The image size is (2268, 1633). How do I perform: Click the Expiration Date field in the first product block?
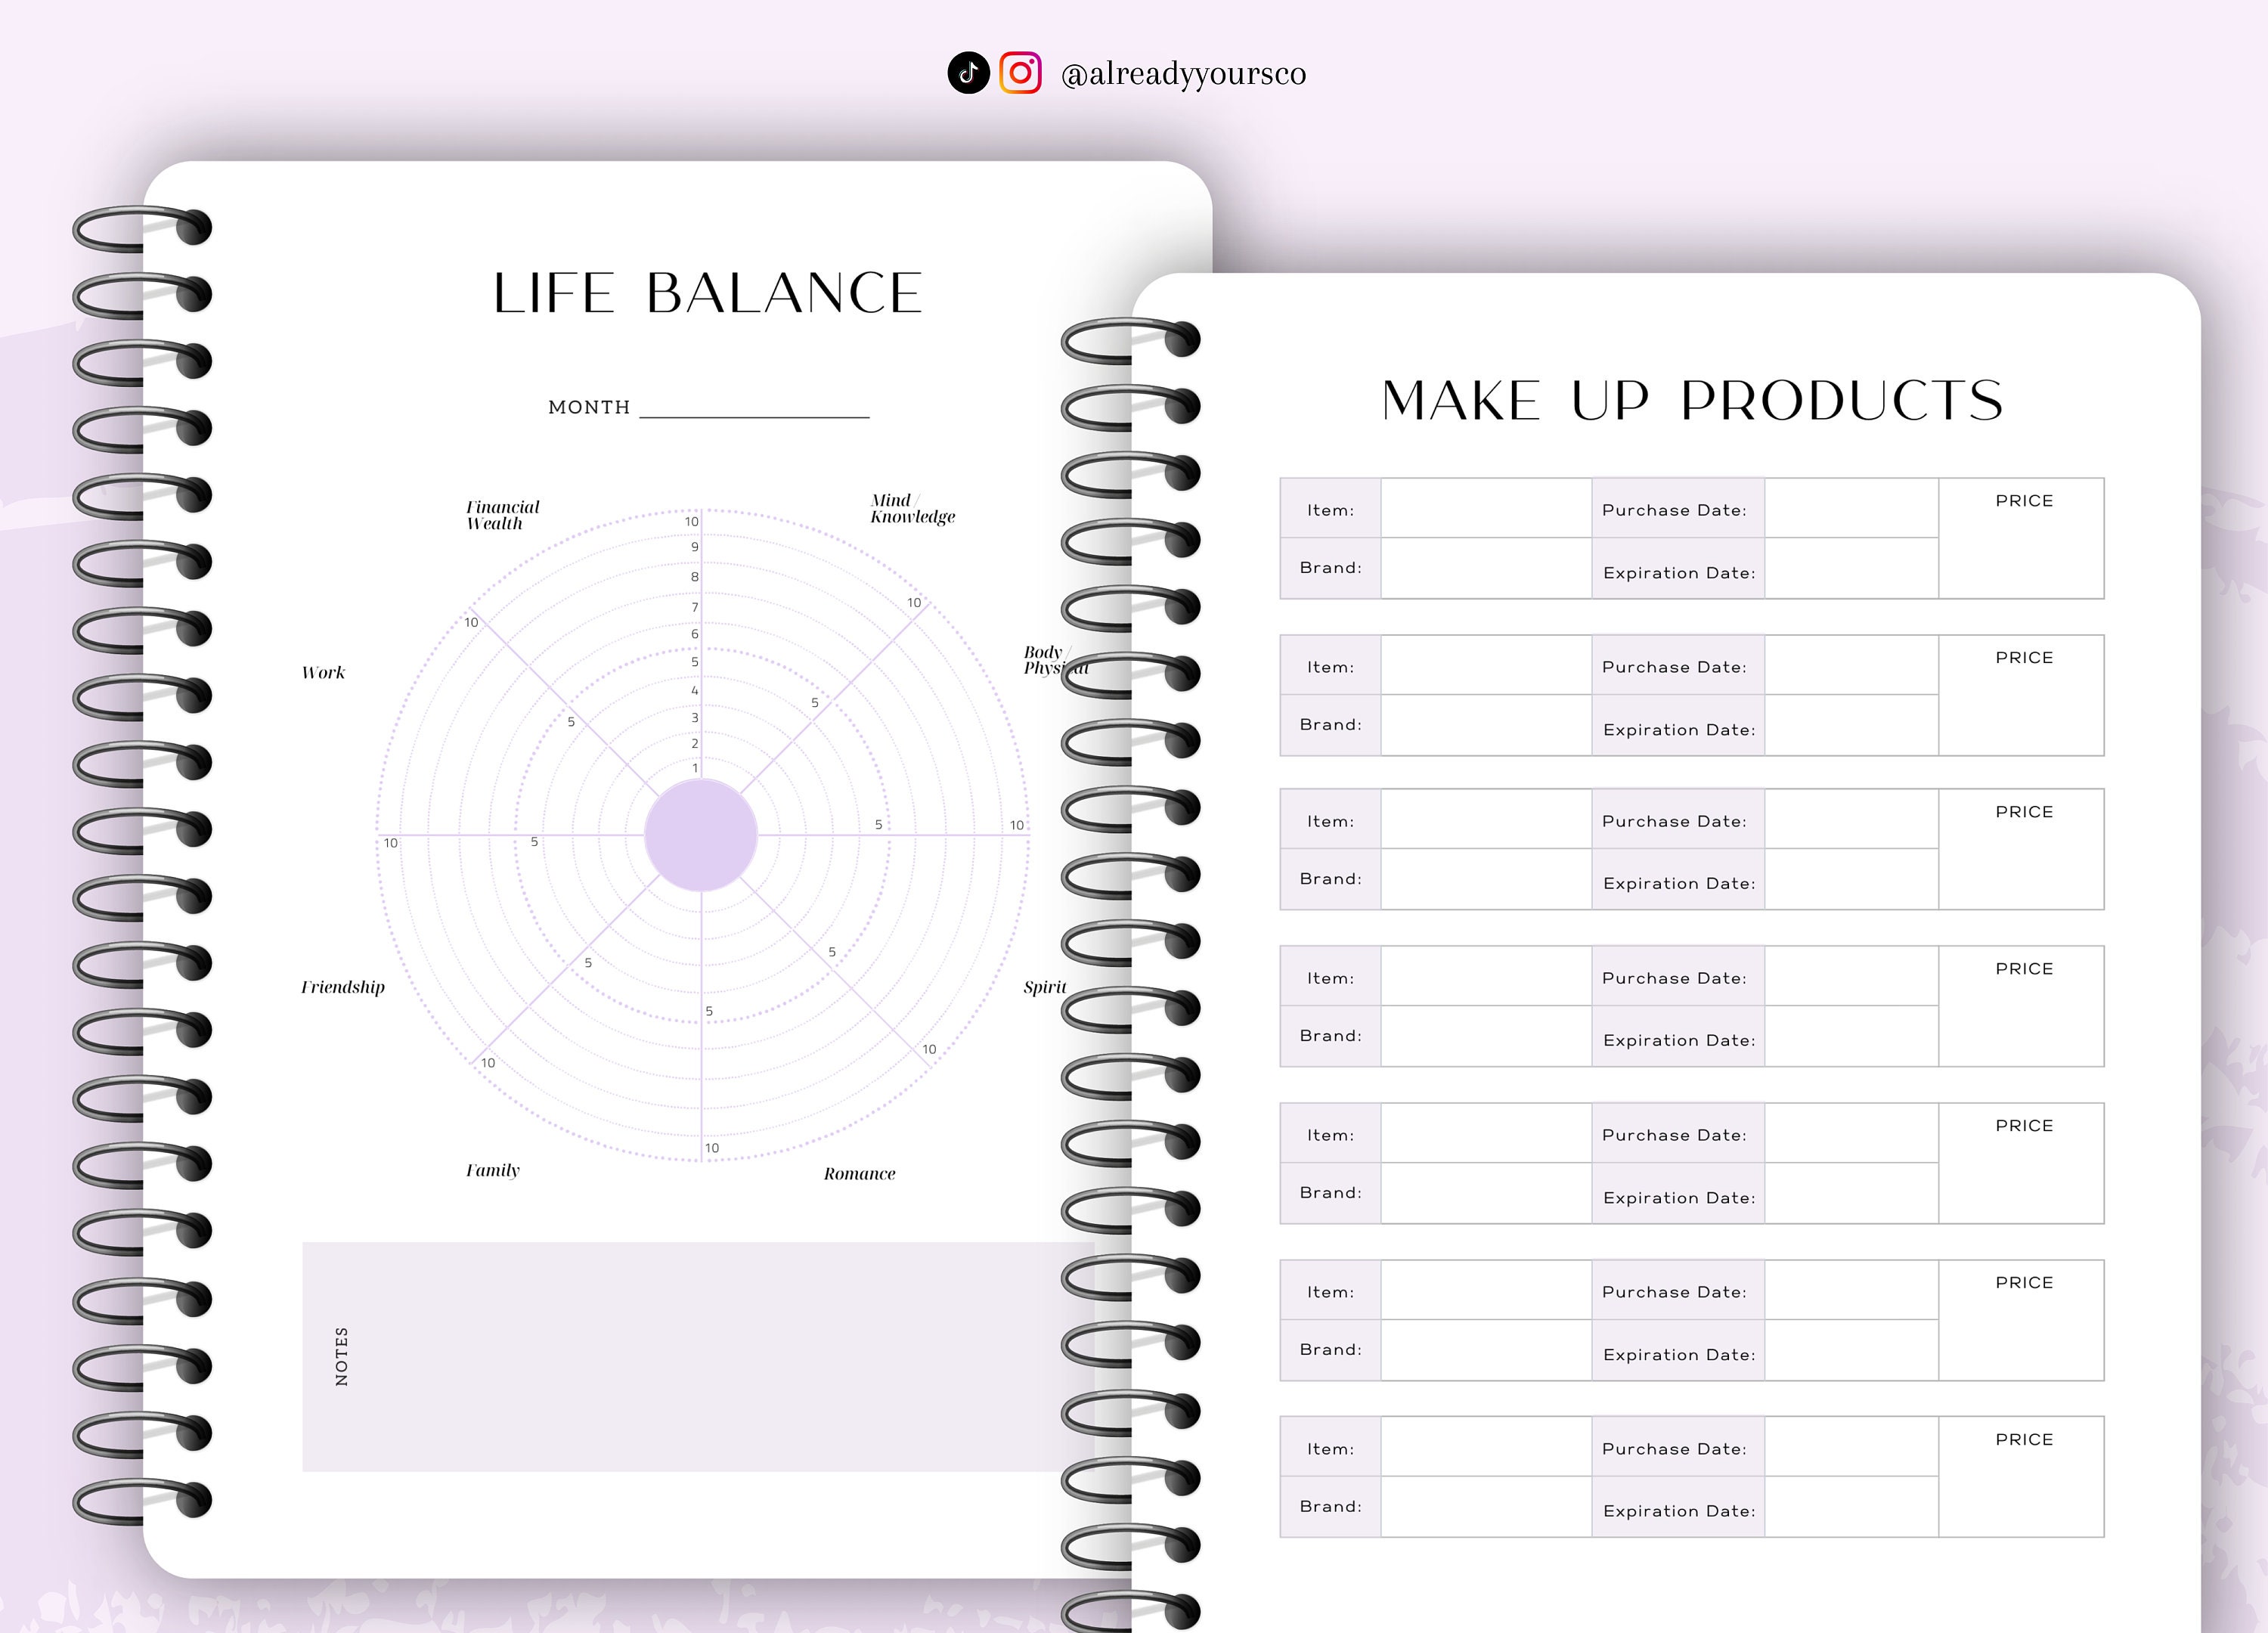tap(1851, 568)
